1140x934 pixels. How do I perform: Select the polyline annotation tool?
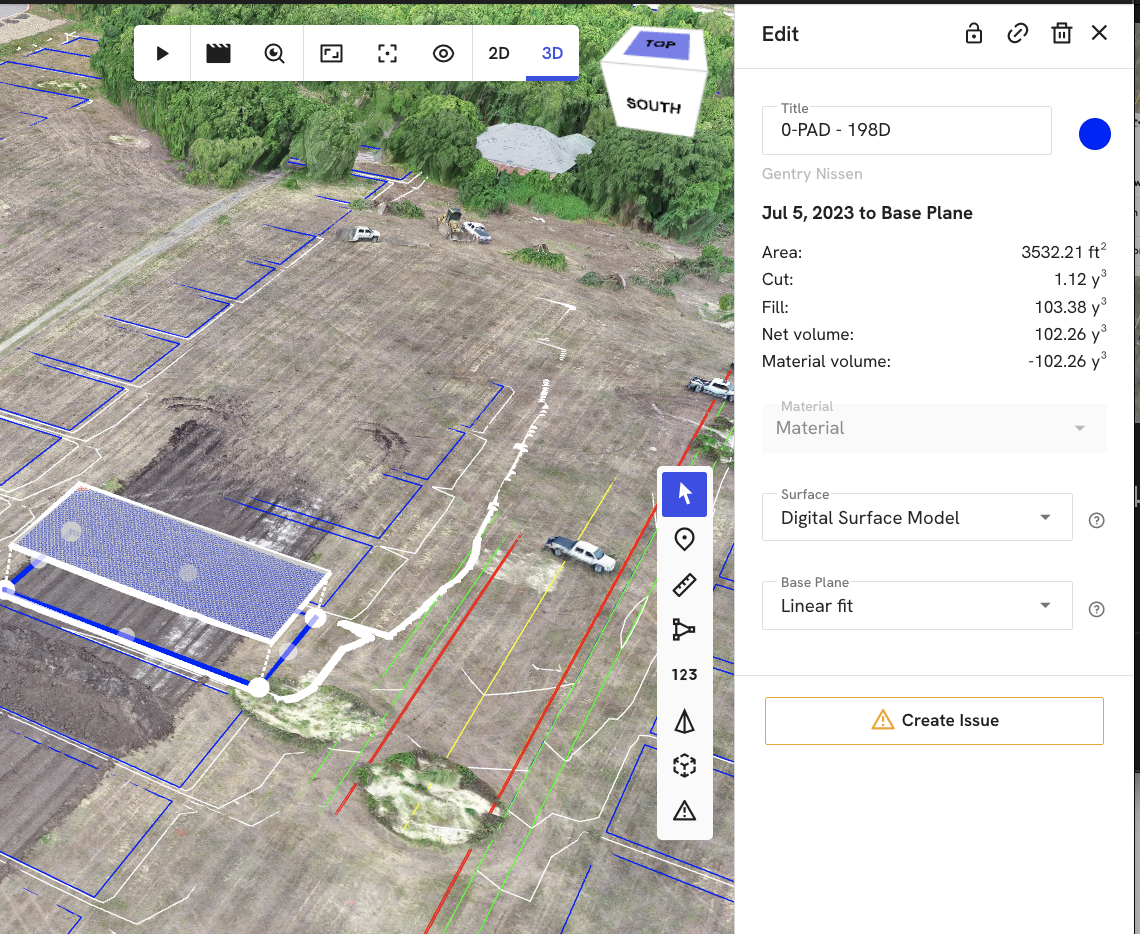point(684,629)
